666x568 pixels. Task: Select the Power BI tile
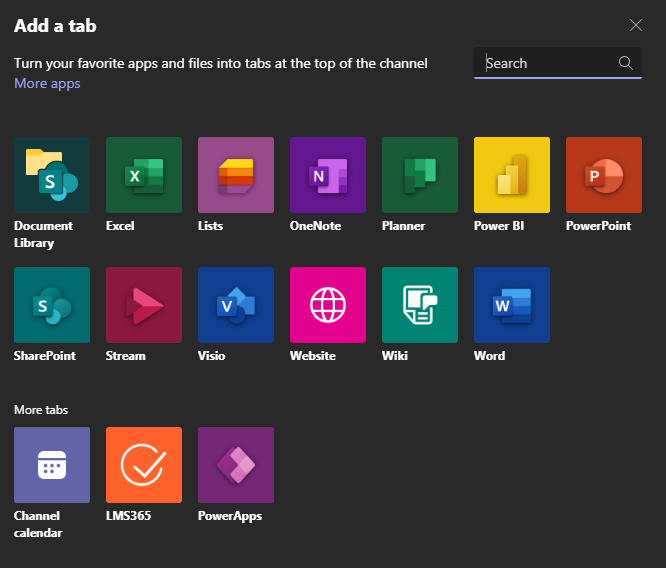point(512,175)
